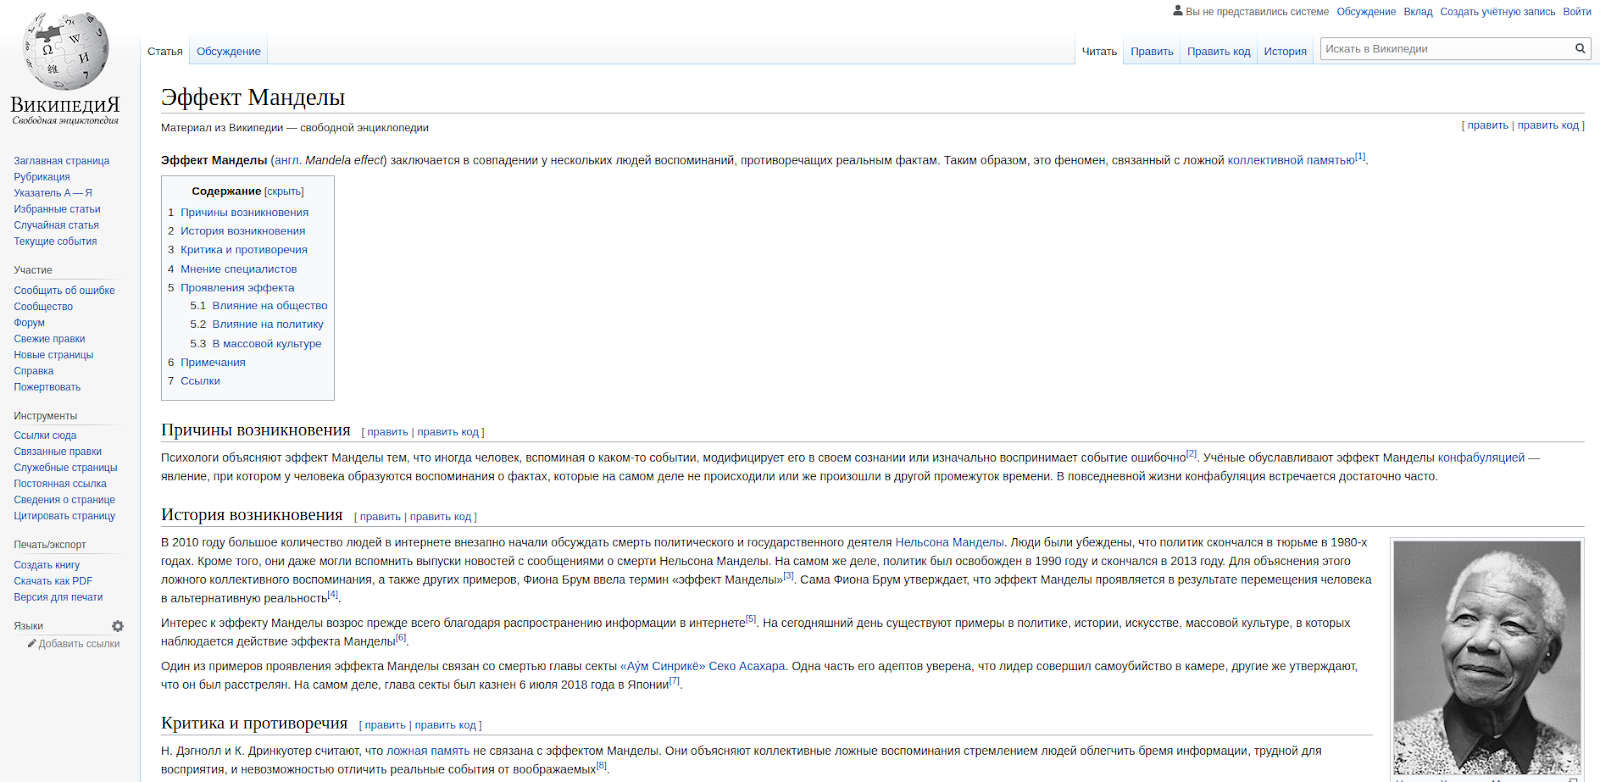This screenshot has width=1600, height=782.
Task: Click Скачать как PDF link
Action: point(53,581)
